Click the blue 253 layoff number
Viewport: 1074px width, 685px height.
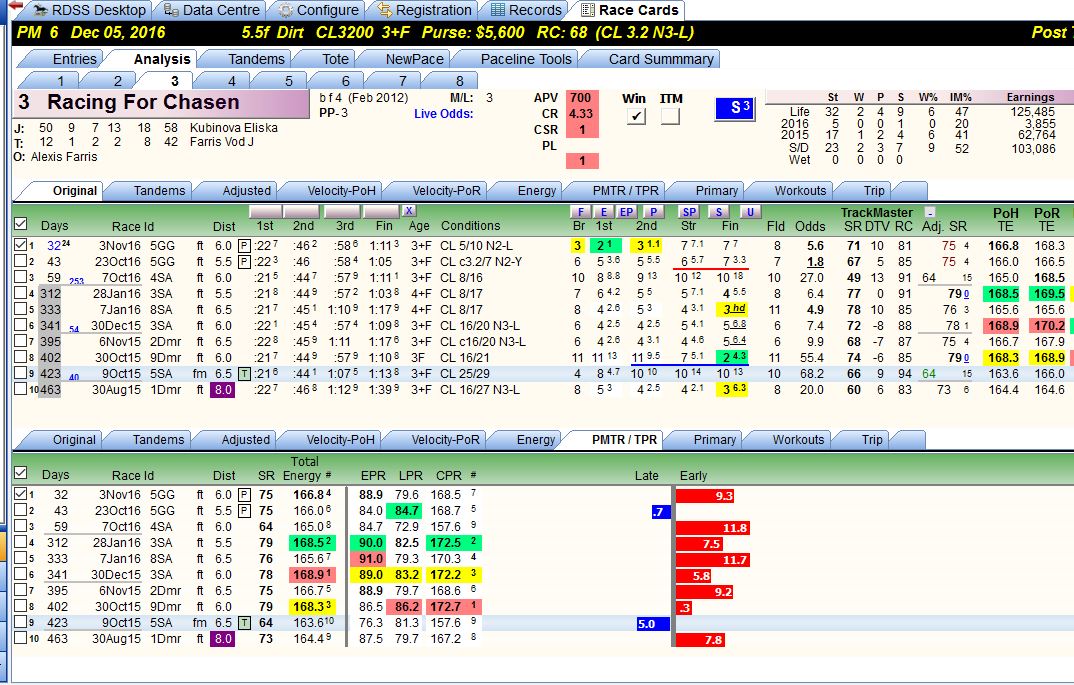[x=76, y=281]
